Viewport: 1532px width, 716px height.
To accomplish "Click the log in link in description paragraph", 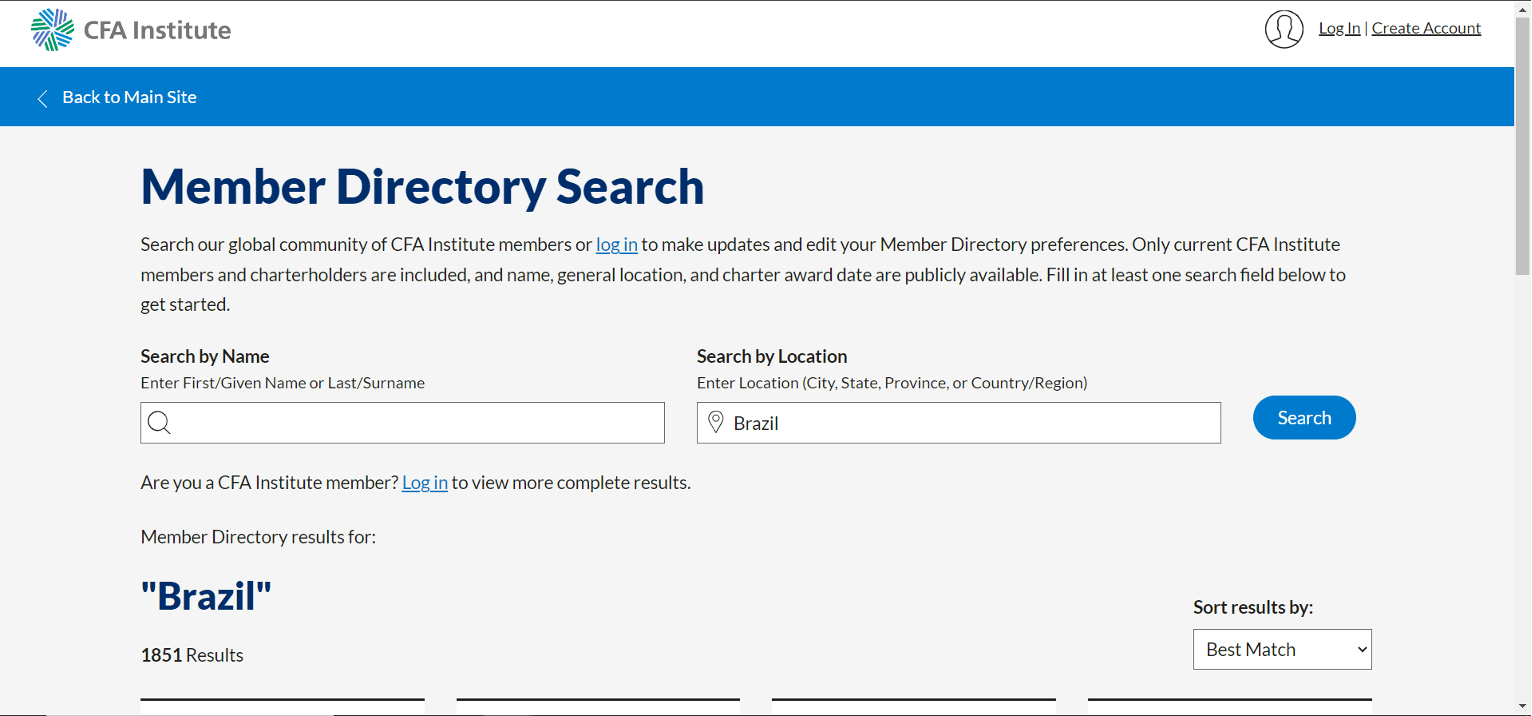I will pos(617,244).
